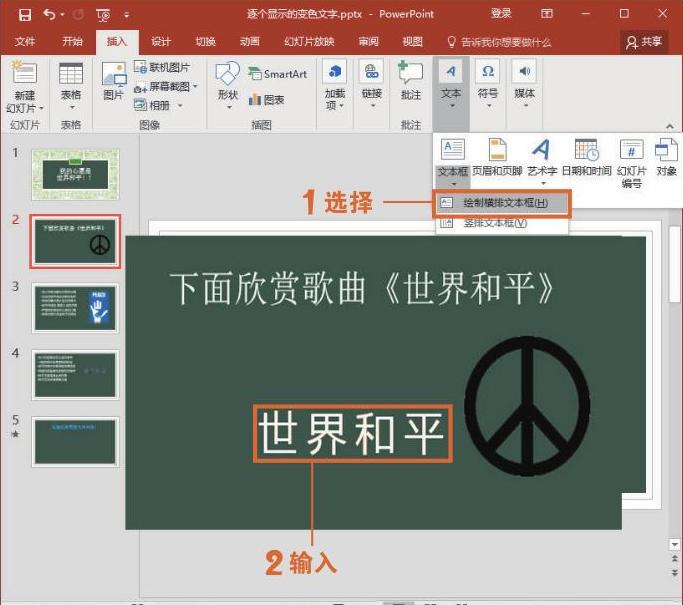This screenshot has width=683, height=605.
Task: Choose 绘制横排文本框(H) menu entry
Action: coord(501,203)
